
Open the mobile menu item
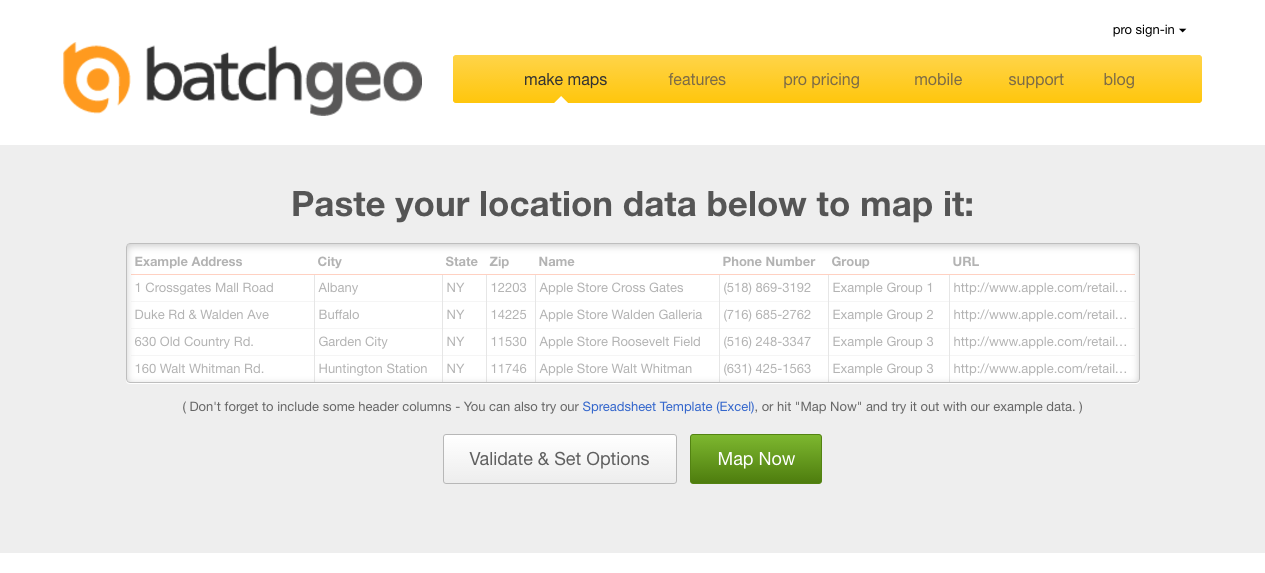pyautogui.click(x=938, y=79)
